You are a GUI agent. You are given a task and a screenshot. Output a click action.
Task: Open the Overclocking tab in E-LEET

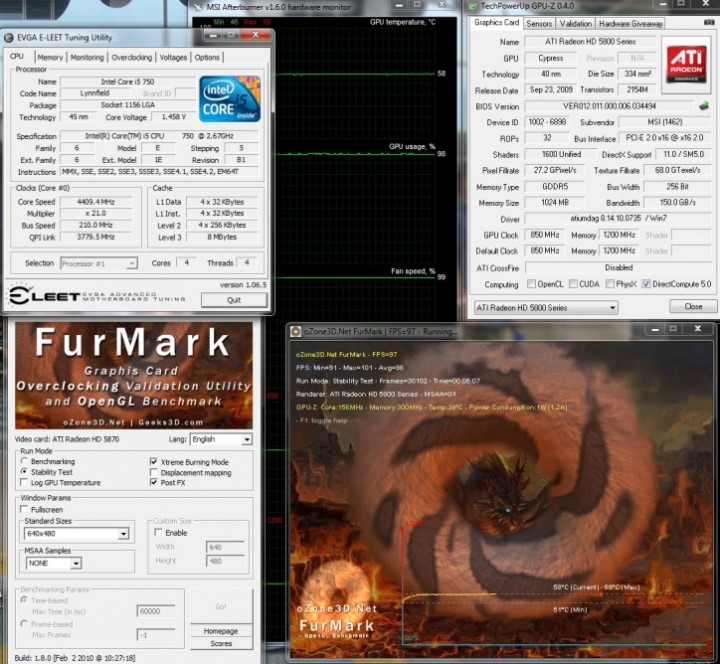pyautogui.click(x=132, y=57)
